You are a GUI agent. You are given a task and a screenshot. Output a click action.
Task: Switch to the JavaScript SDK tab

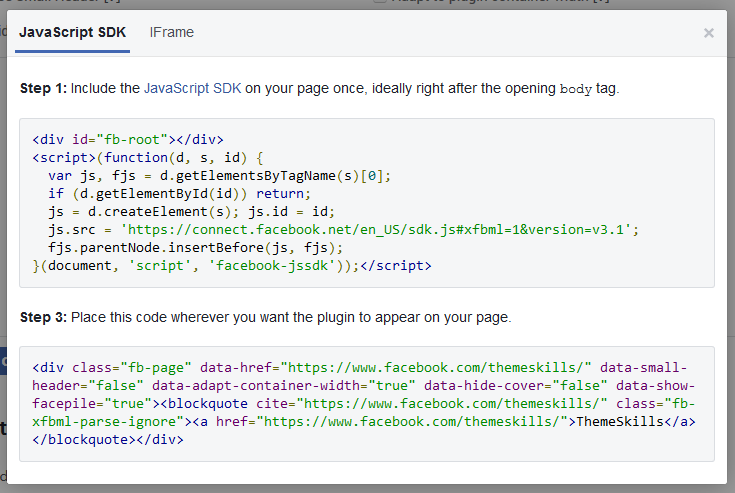click(x=72, y=32)
